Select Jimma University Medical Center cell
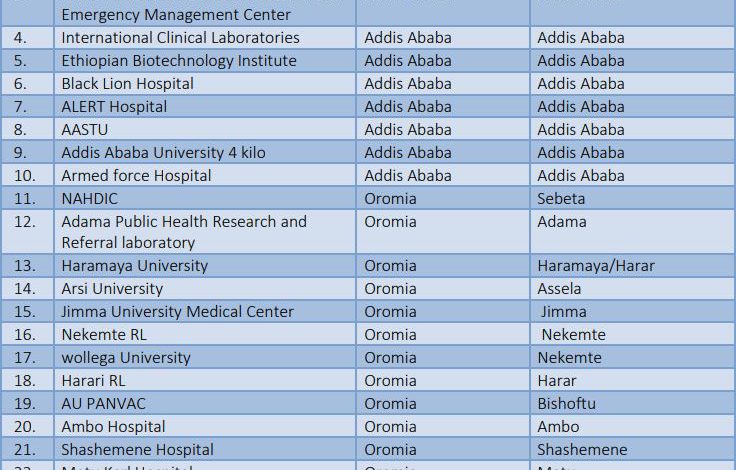Screen dimensions: 736x470 click(205, 312)
